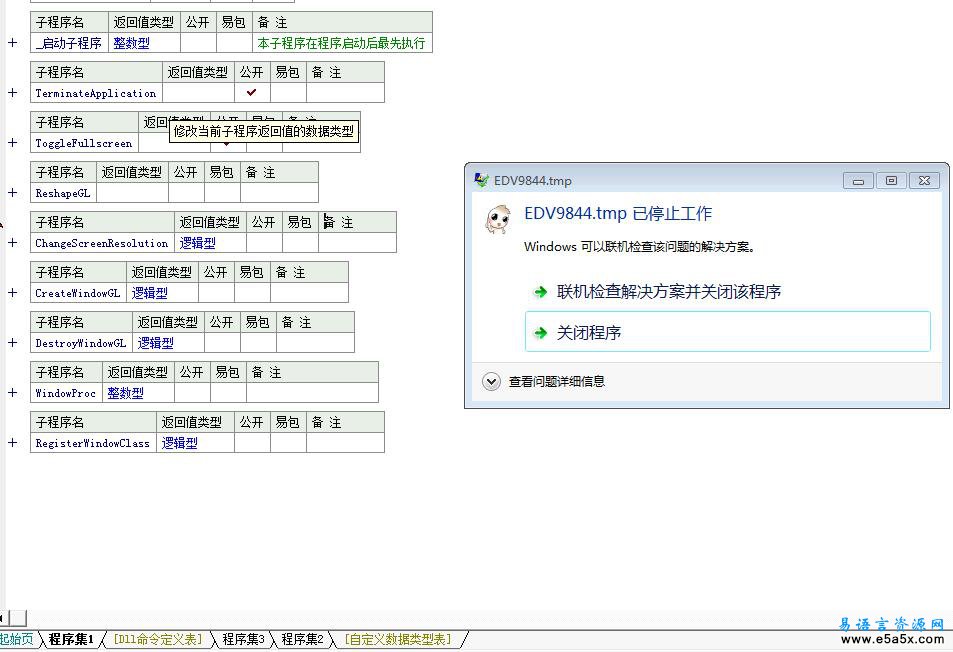The height and width of the screenshot is (652, 953).
Task: Expand 查看问题详细信息 in the crash dialog
Action: point(491,381)
